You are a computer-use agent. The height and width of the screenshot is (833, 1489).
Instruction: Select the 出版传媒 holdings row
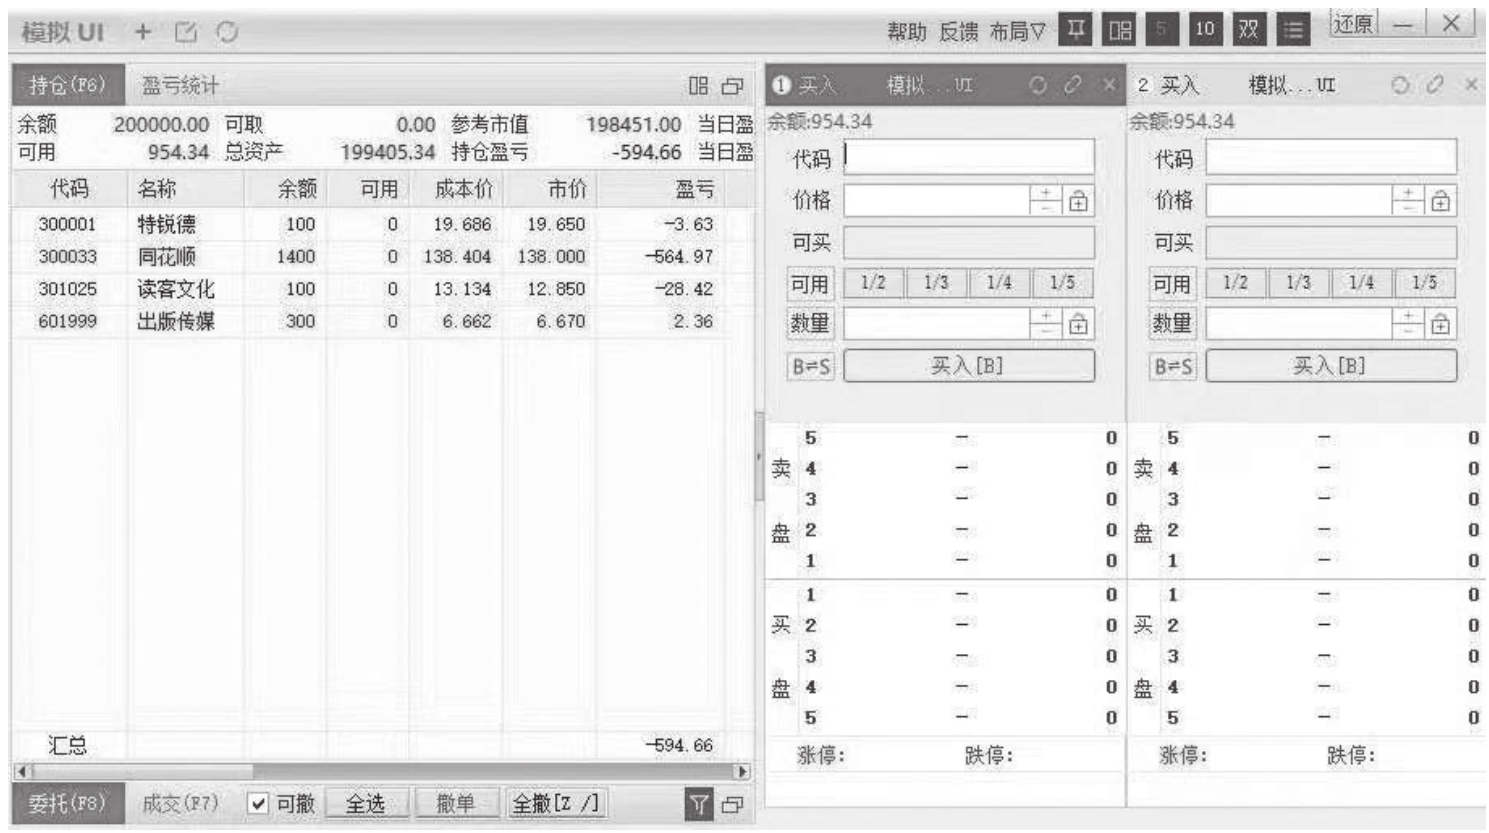coord(382,322)
